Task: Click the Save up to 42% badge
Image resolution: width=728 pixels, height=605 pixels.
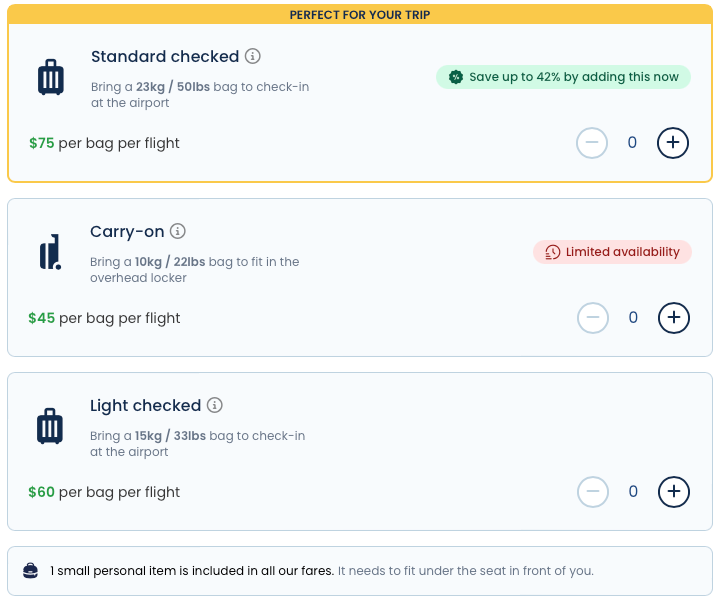Action: tap(563, 77)
